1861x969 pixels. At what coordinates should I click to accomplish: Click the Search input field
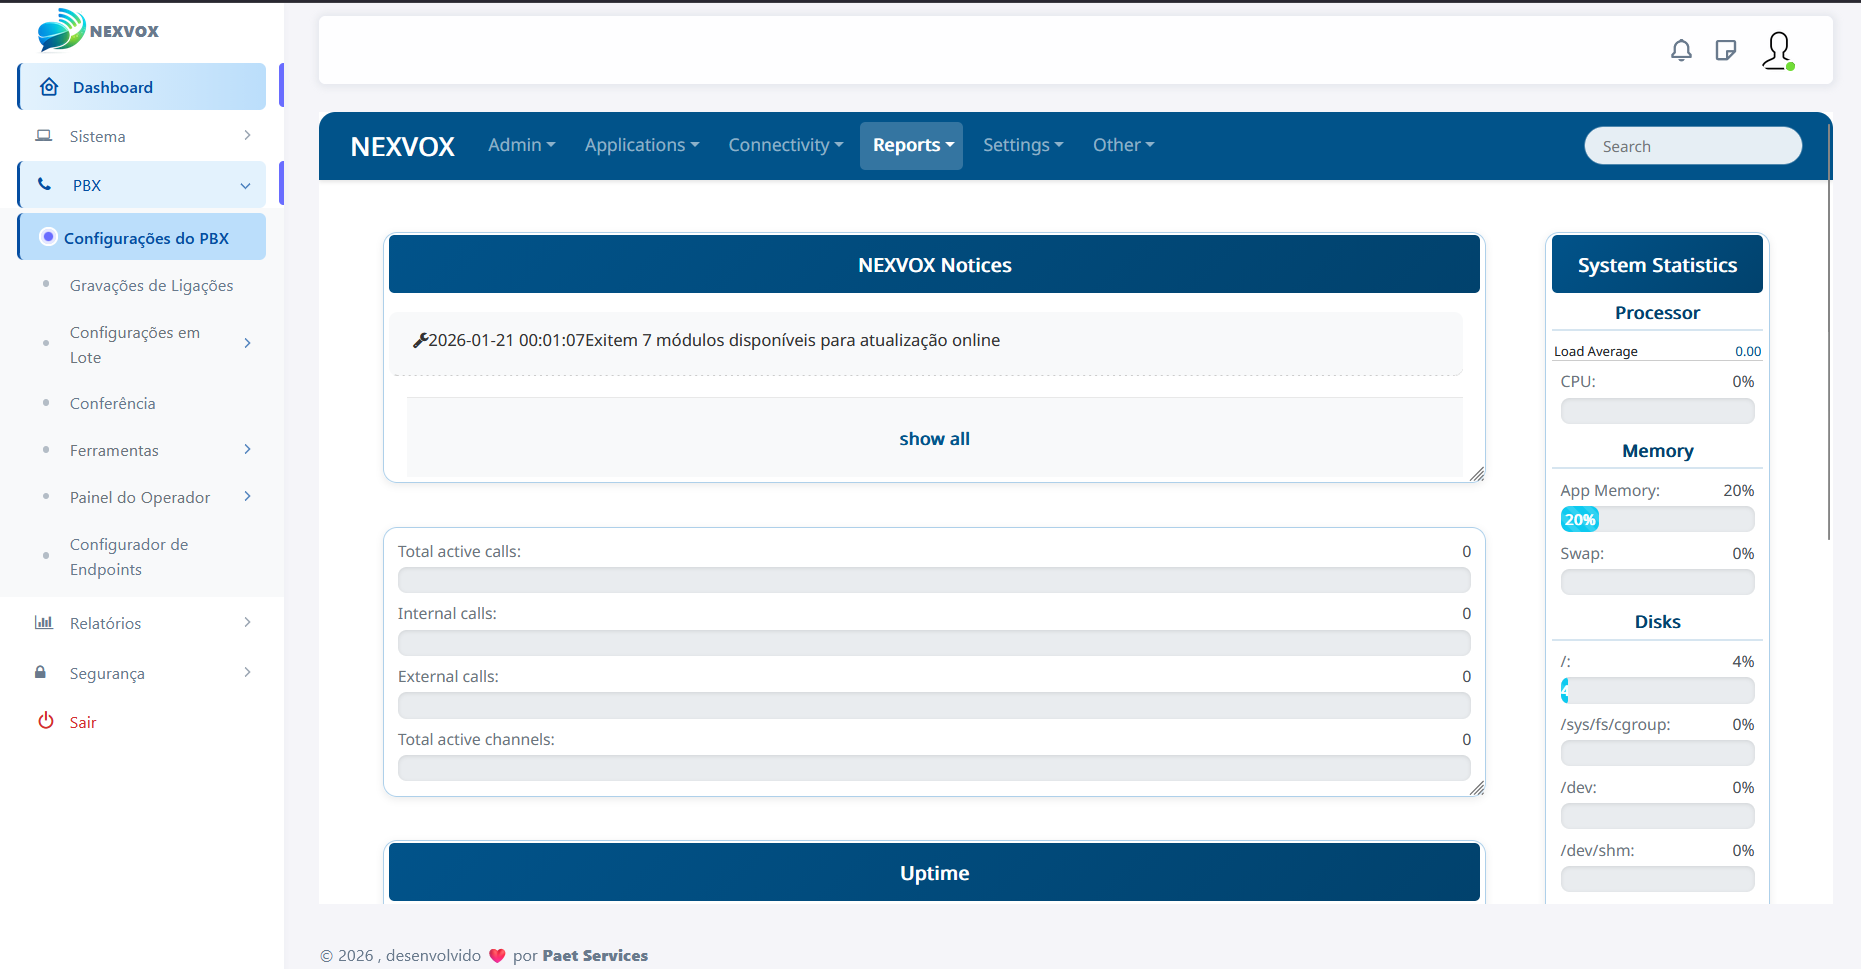pyautogui.click(x=1693, y=146)
